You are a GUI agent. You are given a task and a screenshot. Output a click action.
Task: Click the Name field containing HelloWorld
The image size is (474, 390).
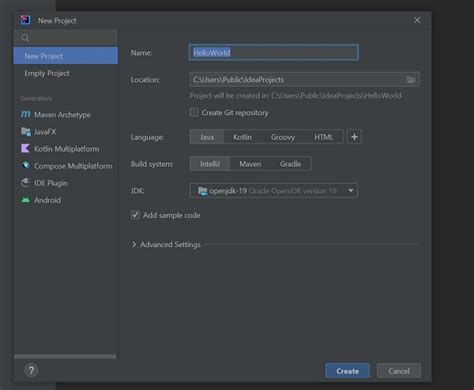click(274, 52)
